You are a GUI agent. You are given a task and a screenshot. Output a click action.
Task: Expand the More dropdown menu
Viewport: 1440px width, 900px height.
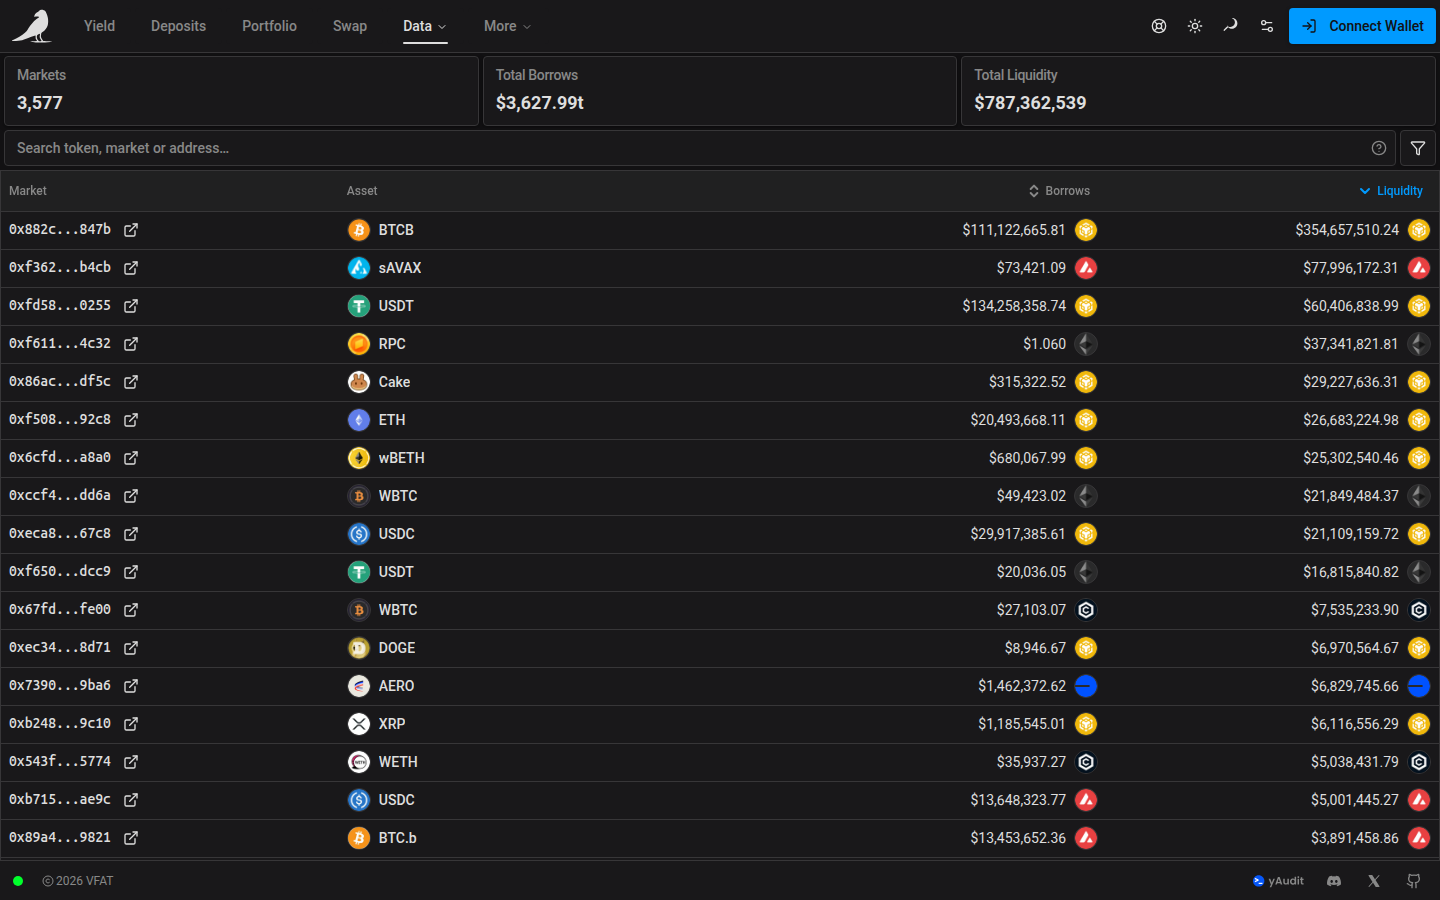pyautogui.click(x=507, y=26)
